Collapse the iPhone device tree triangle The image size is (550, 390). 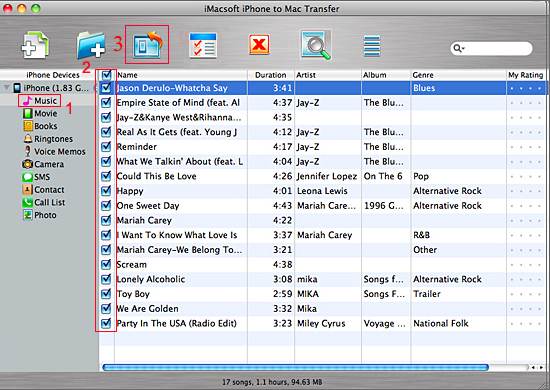click(x=6, y=87)
